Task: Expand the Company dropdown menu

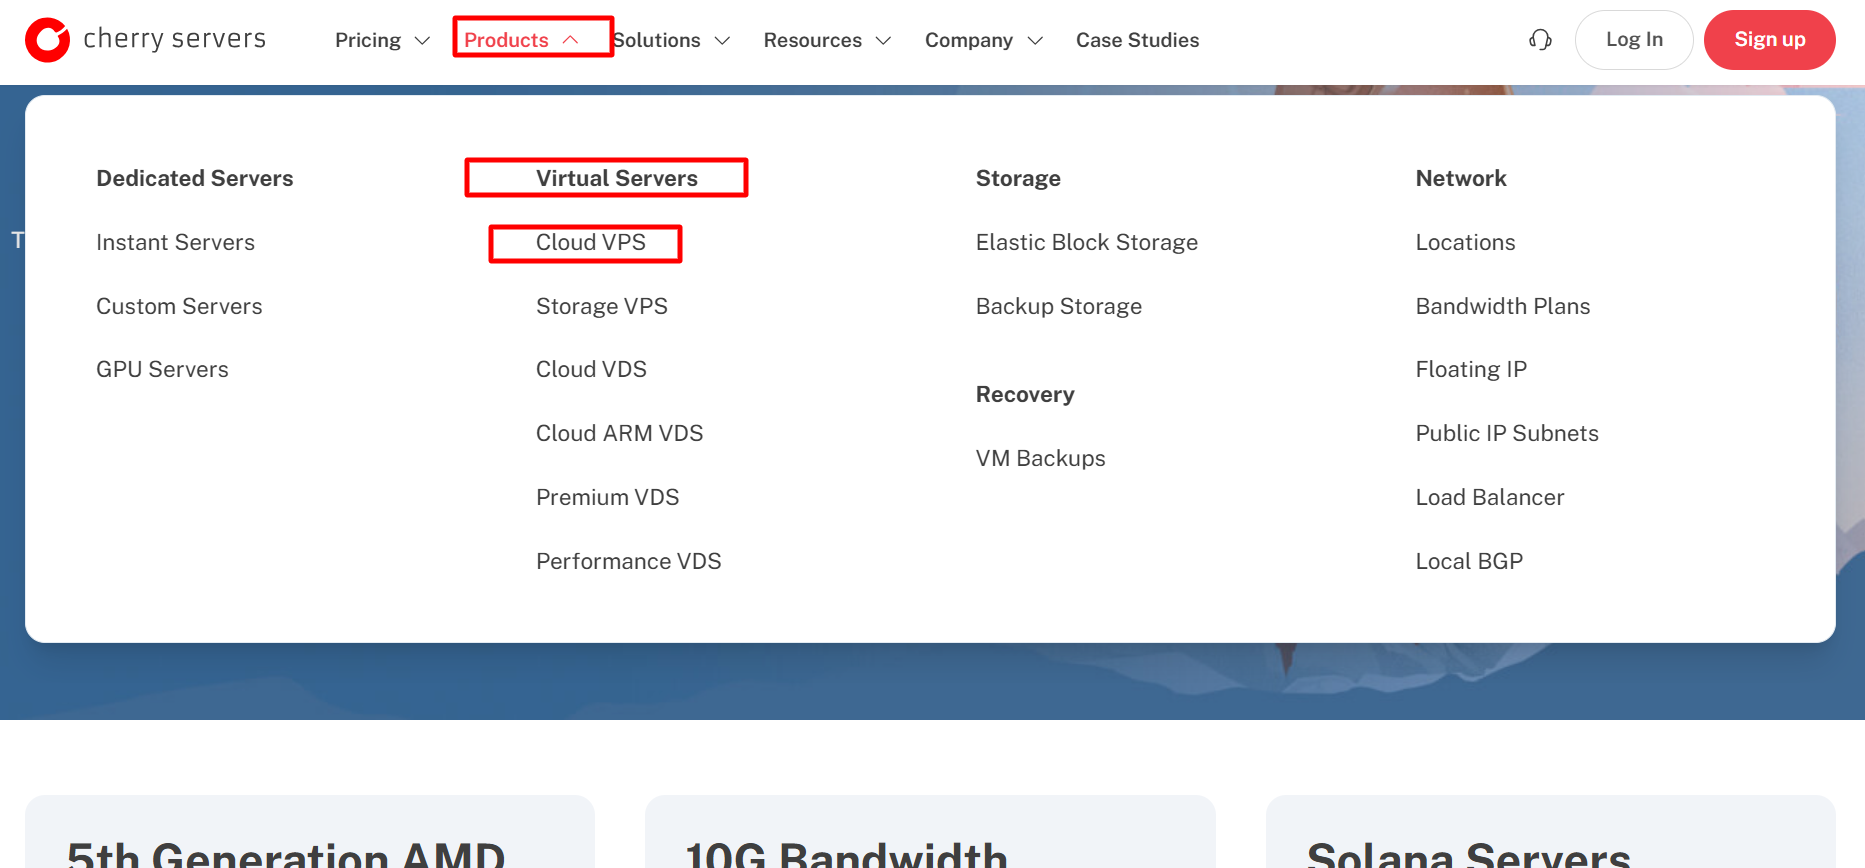Action: click(984, 40)
